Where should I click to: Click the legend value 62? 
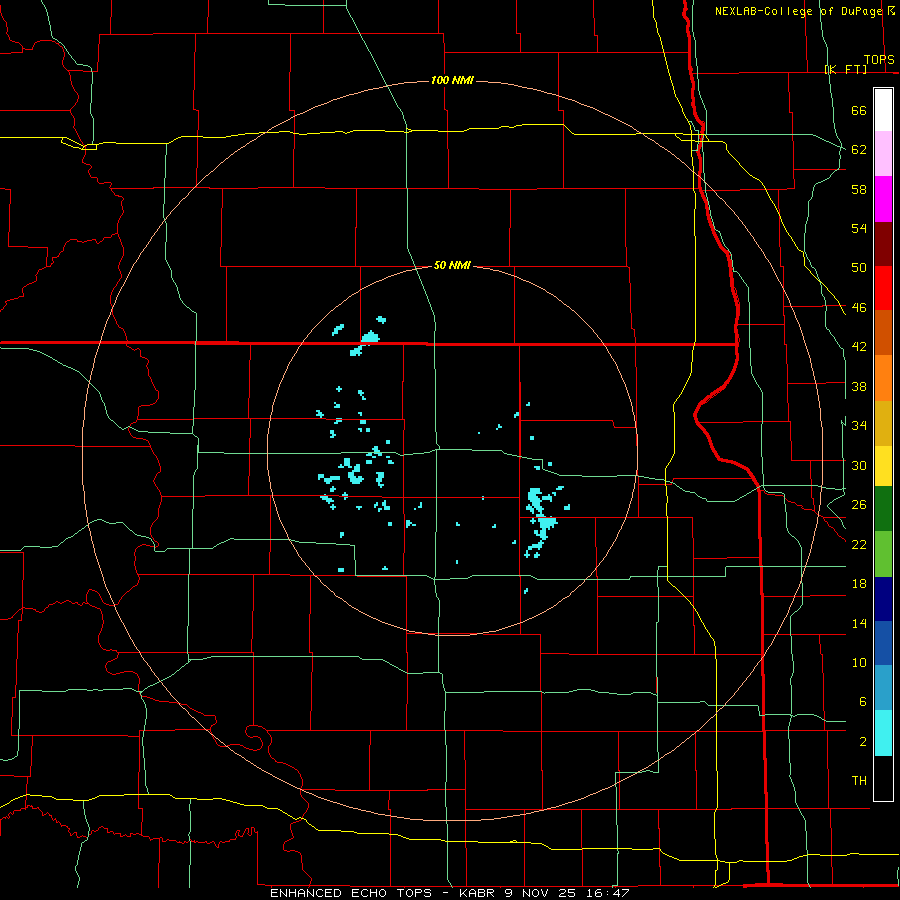point(859,149)
